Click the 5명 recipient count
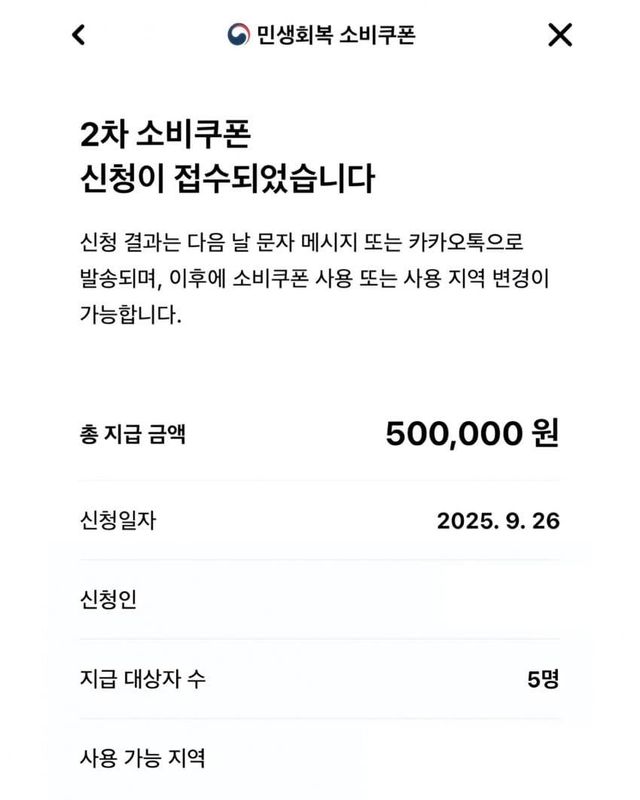Viewport: 640px width, 800px height. (x=543, y=679)
